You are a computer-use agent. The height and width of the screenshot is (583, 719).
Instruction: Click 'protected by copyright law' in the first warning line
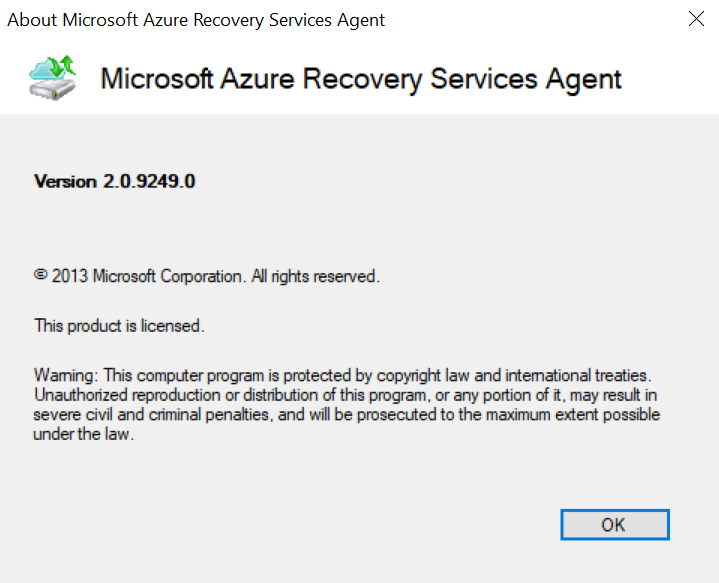coord(376,375)
